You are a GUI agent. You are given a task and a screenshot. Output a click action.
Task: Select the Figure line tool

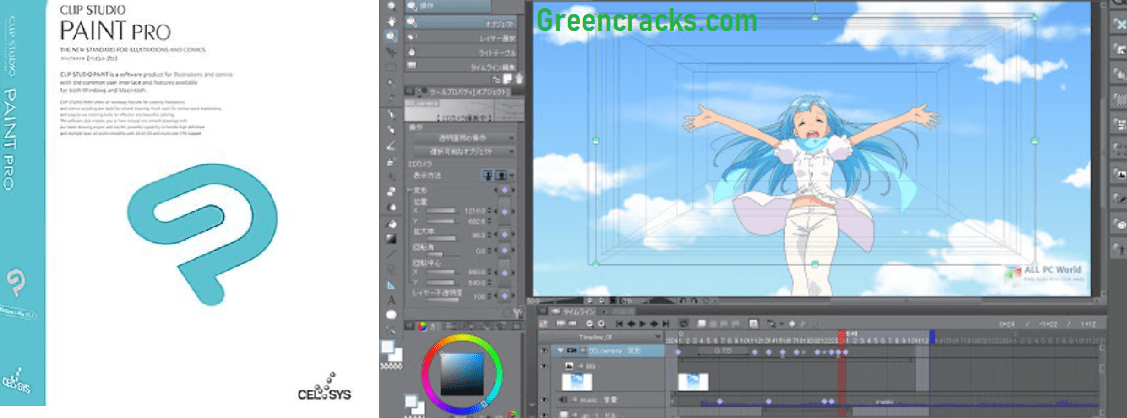point(391,253)
